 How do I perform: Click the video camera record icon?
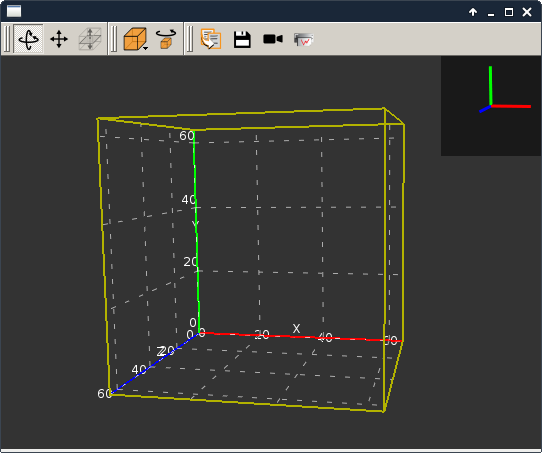click(273, 39)
